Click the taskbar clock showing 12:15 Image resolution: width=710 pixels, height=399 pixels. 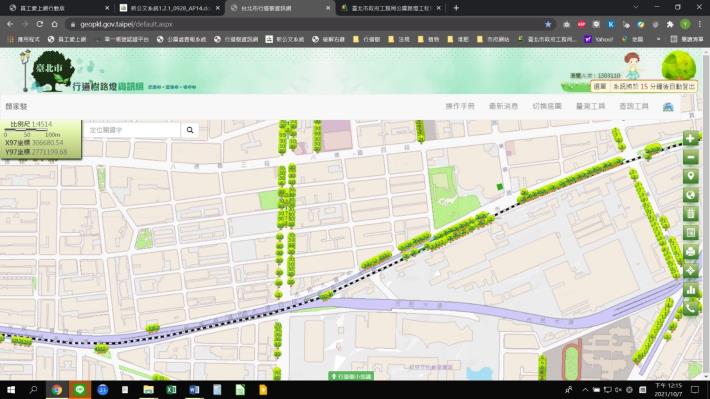click(x=668, y=389)
